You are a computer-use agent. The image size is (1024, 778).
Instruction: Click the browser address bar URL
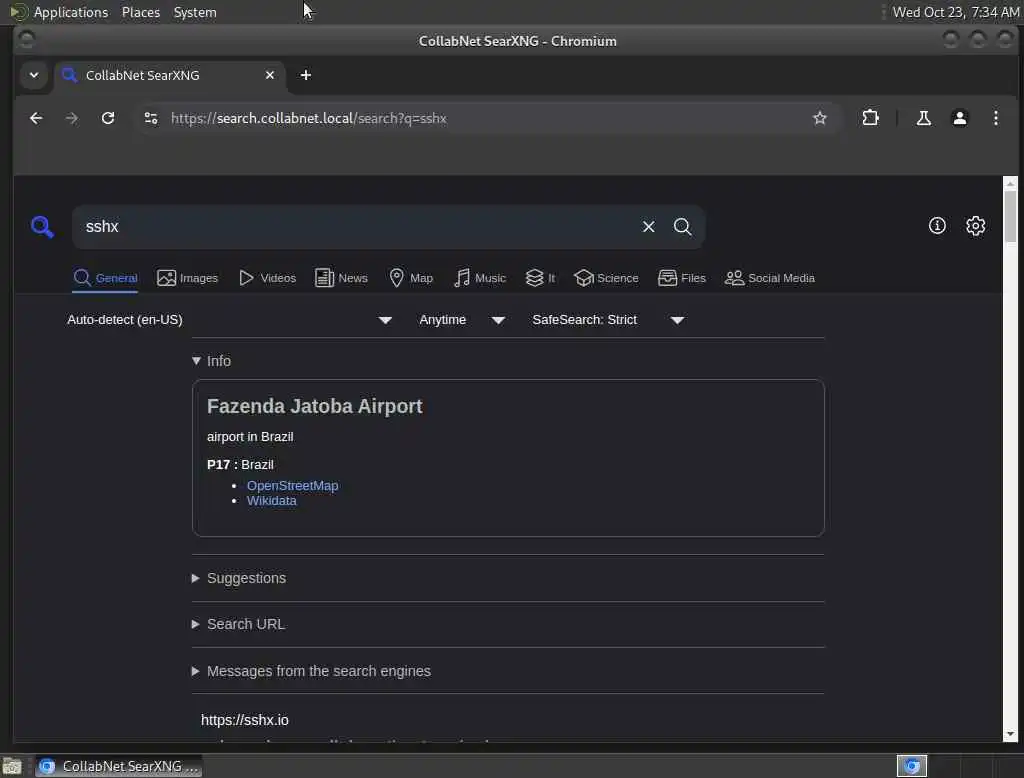point(309,118)
